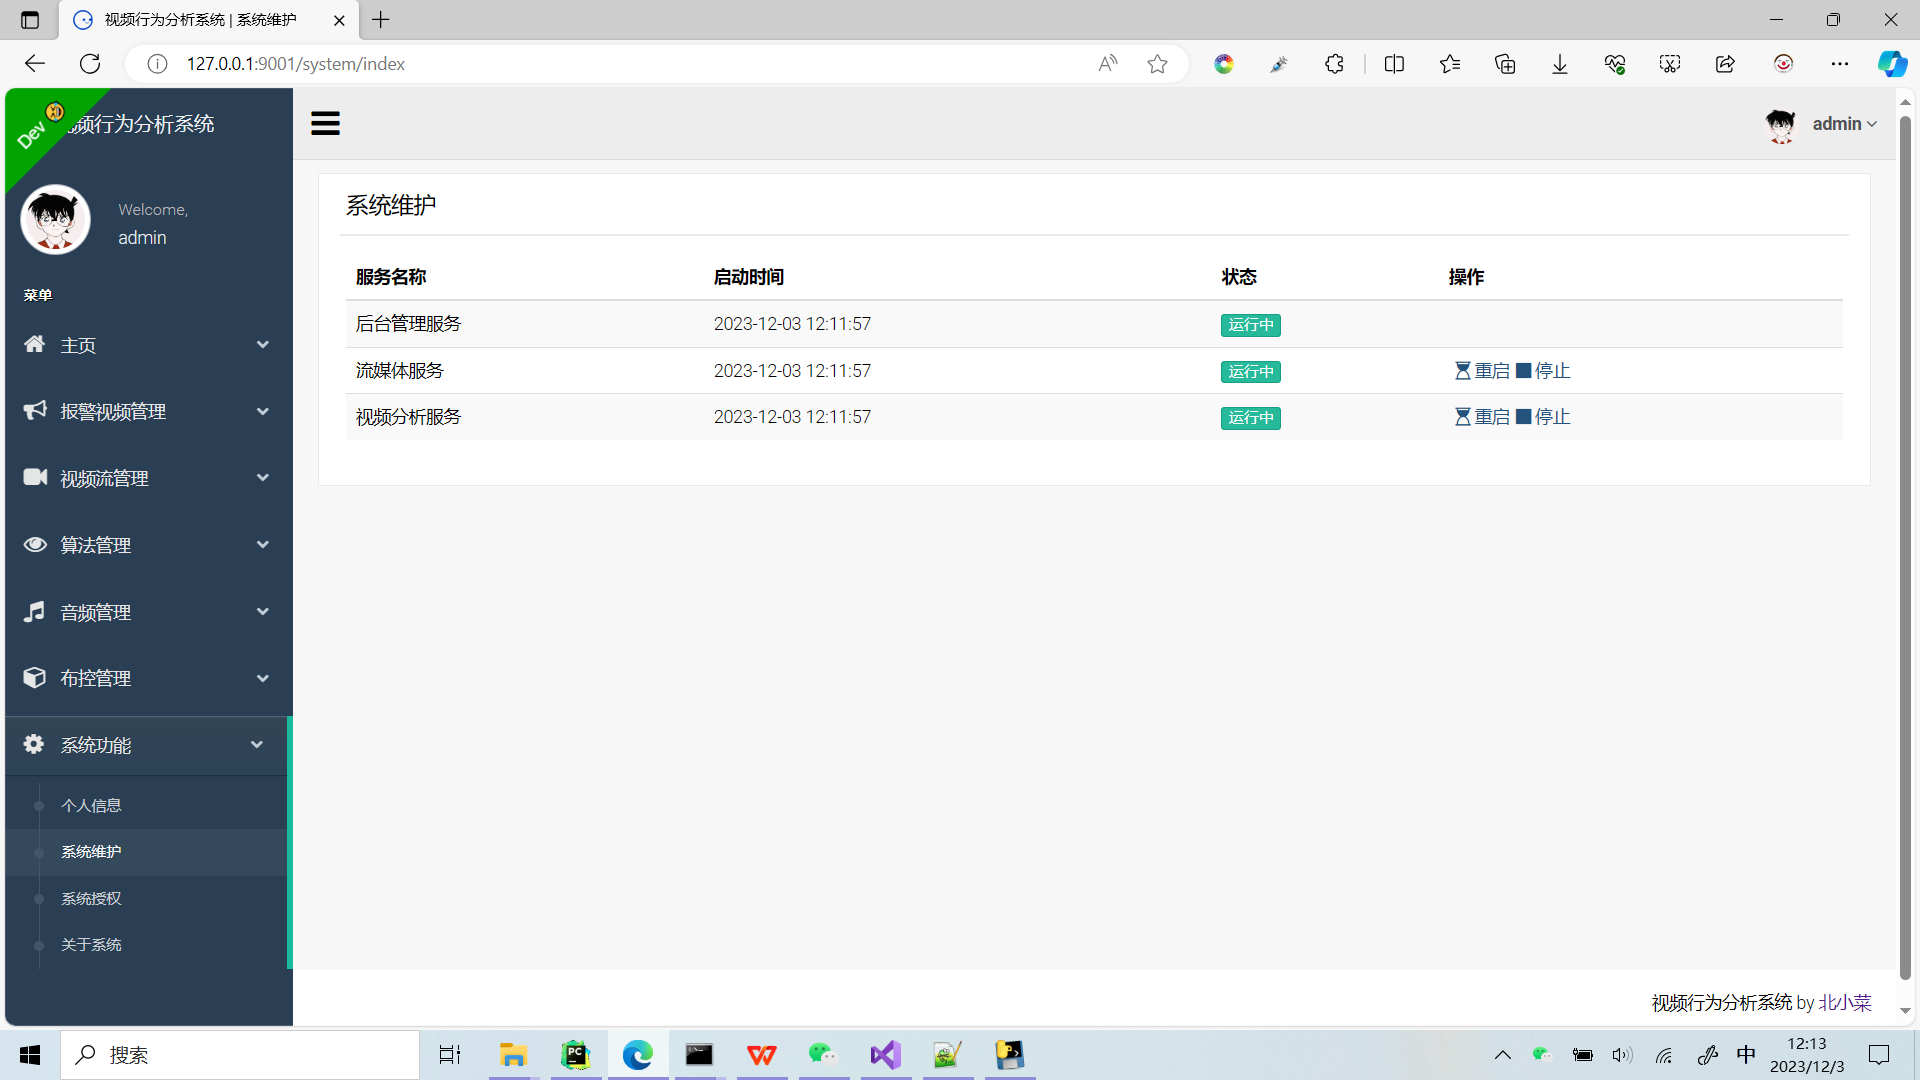
Task: Open browser collections icon
Action: pyautogui.click(x=1505, y=64)
